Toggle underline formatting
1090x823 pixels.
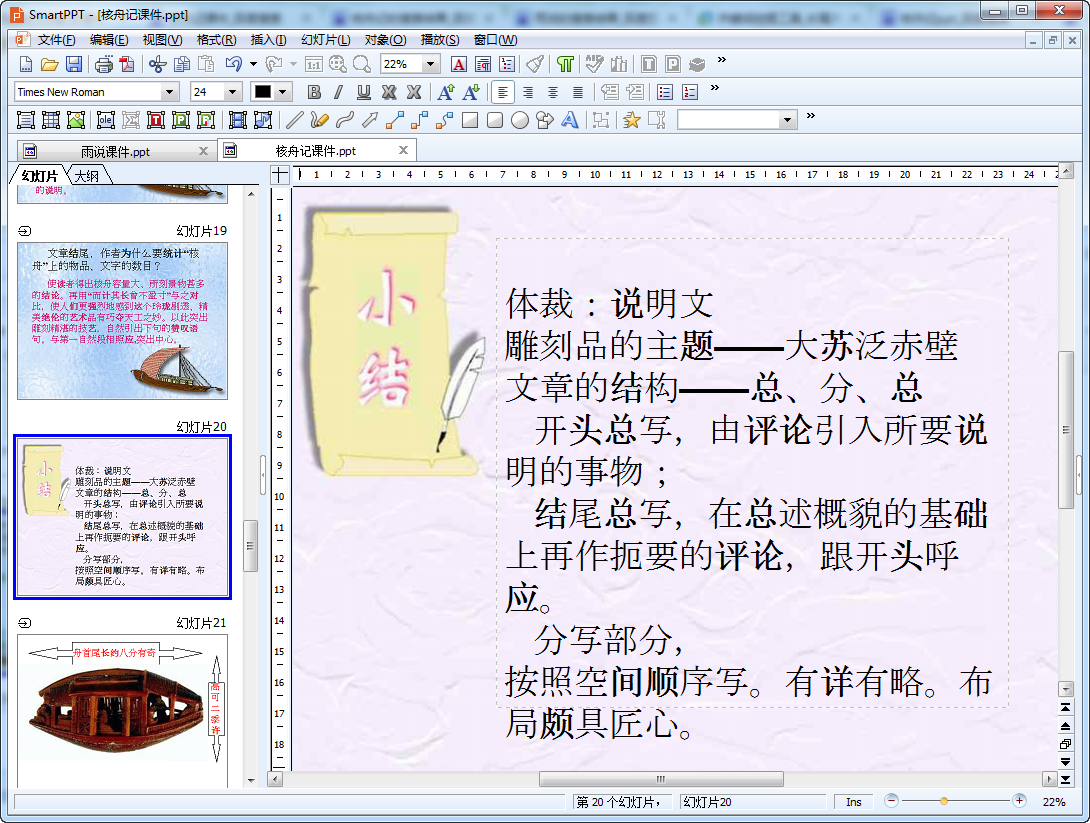363,92
